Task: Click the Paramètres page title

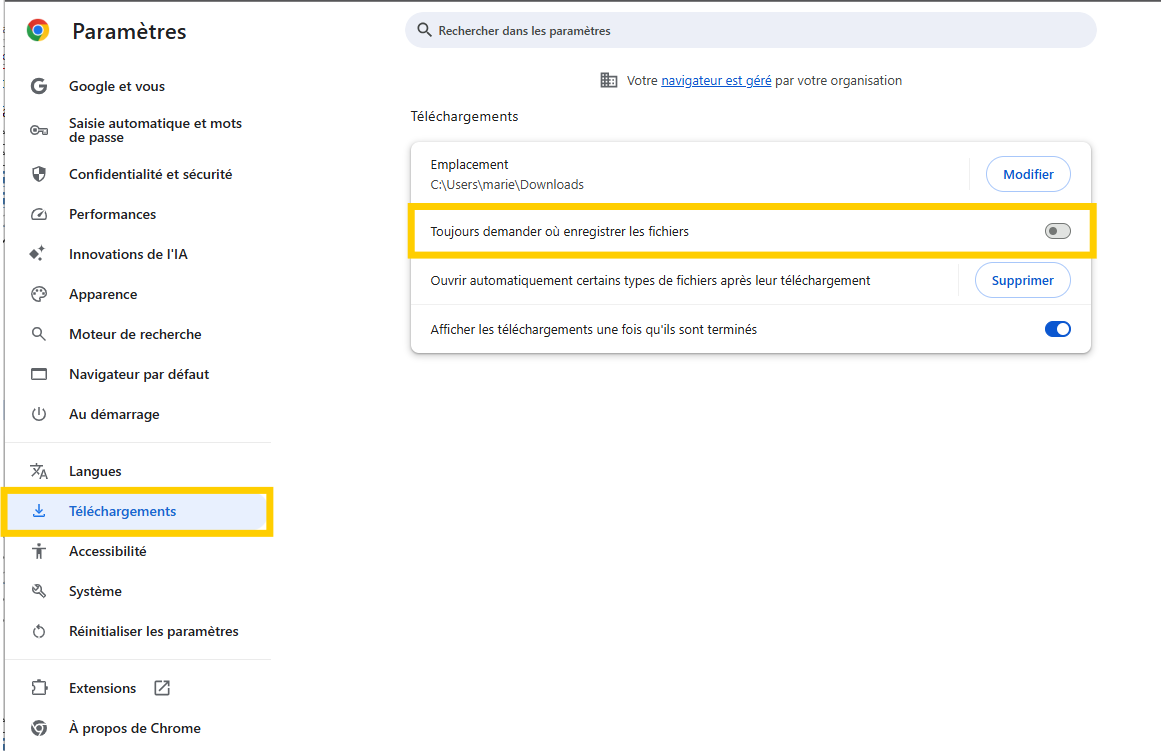Action: (x=129, y=31)
